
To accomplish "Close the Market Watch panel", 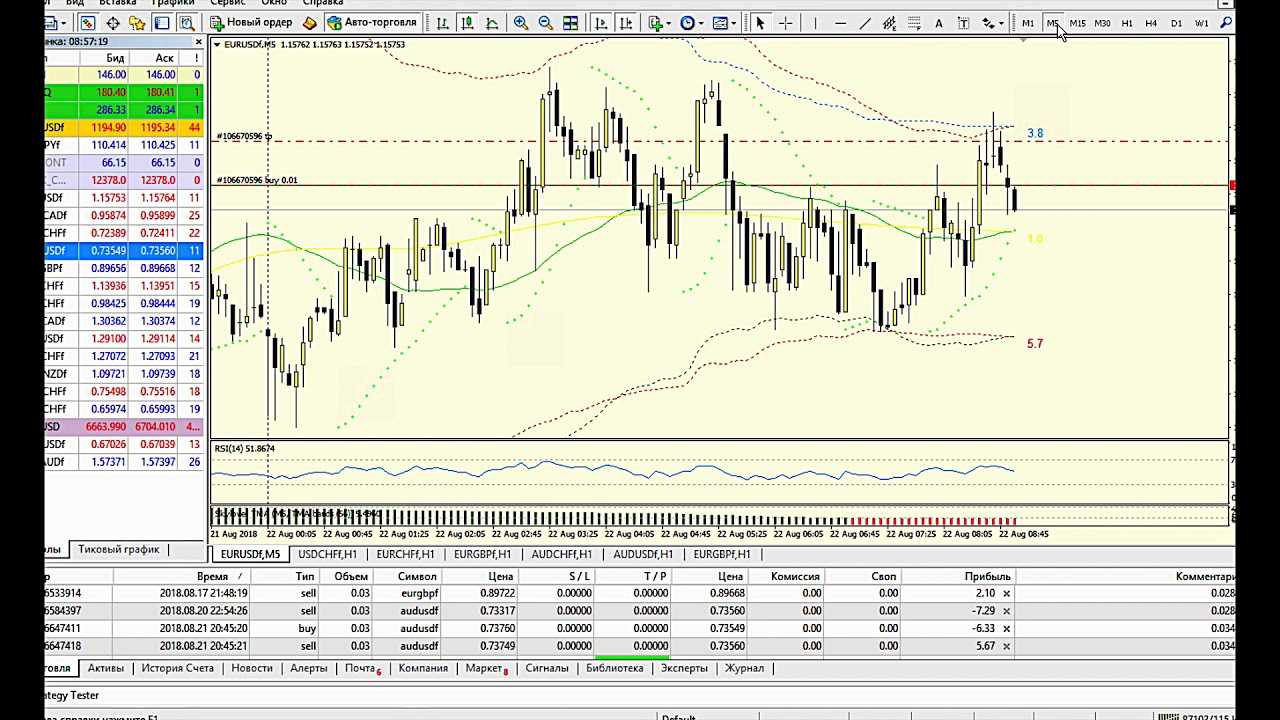I will pos(199,42).
